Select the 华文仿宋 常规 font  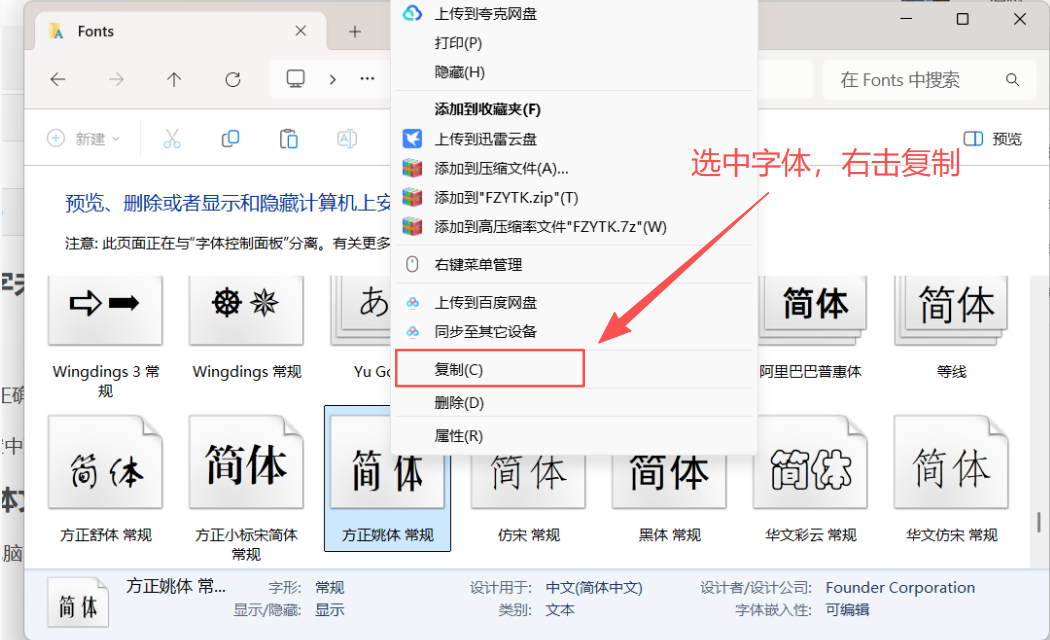coord(952,479)
